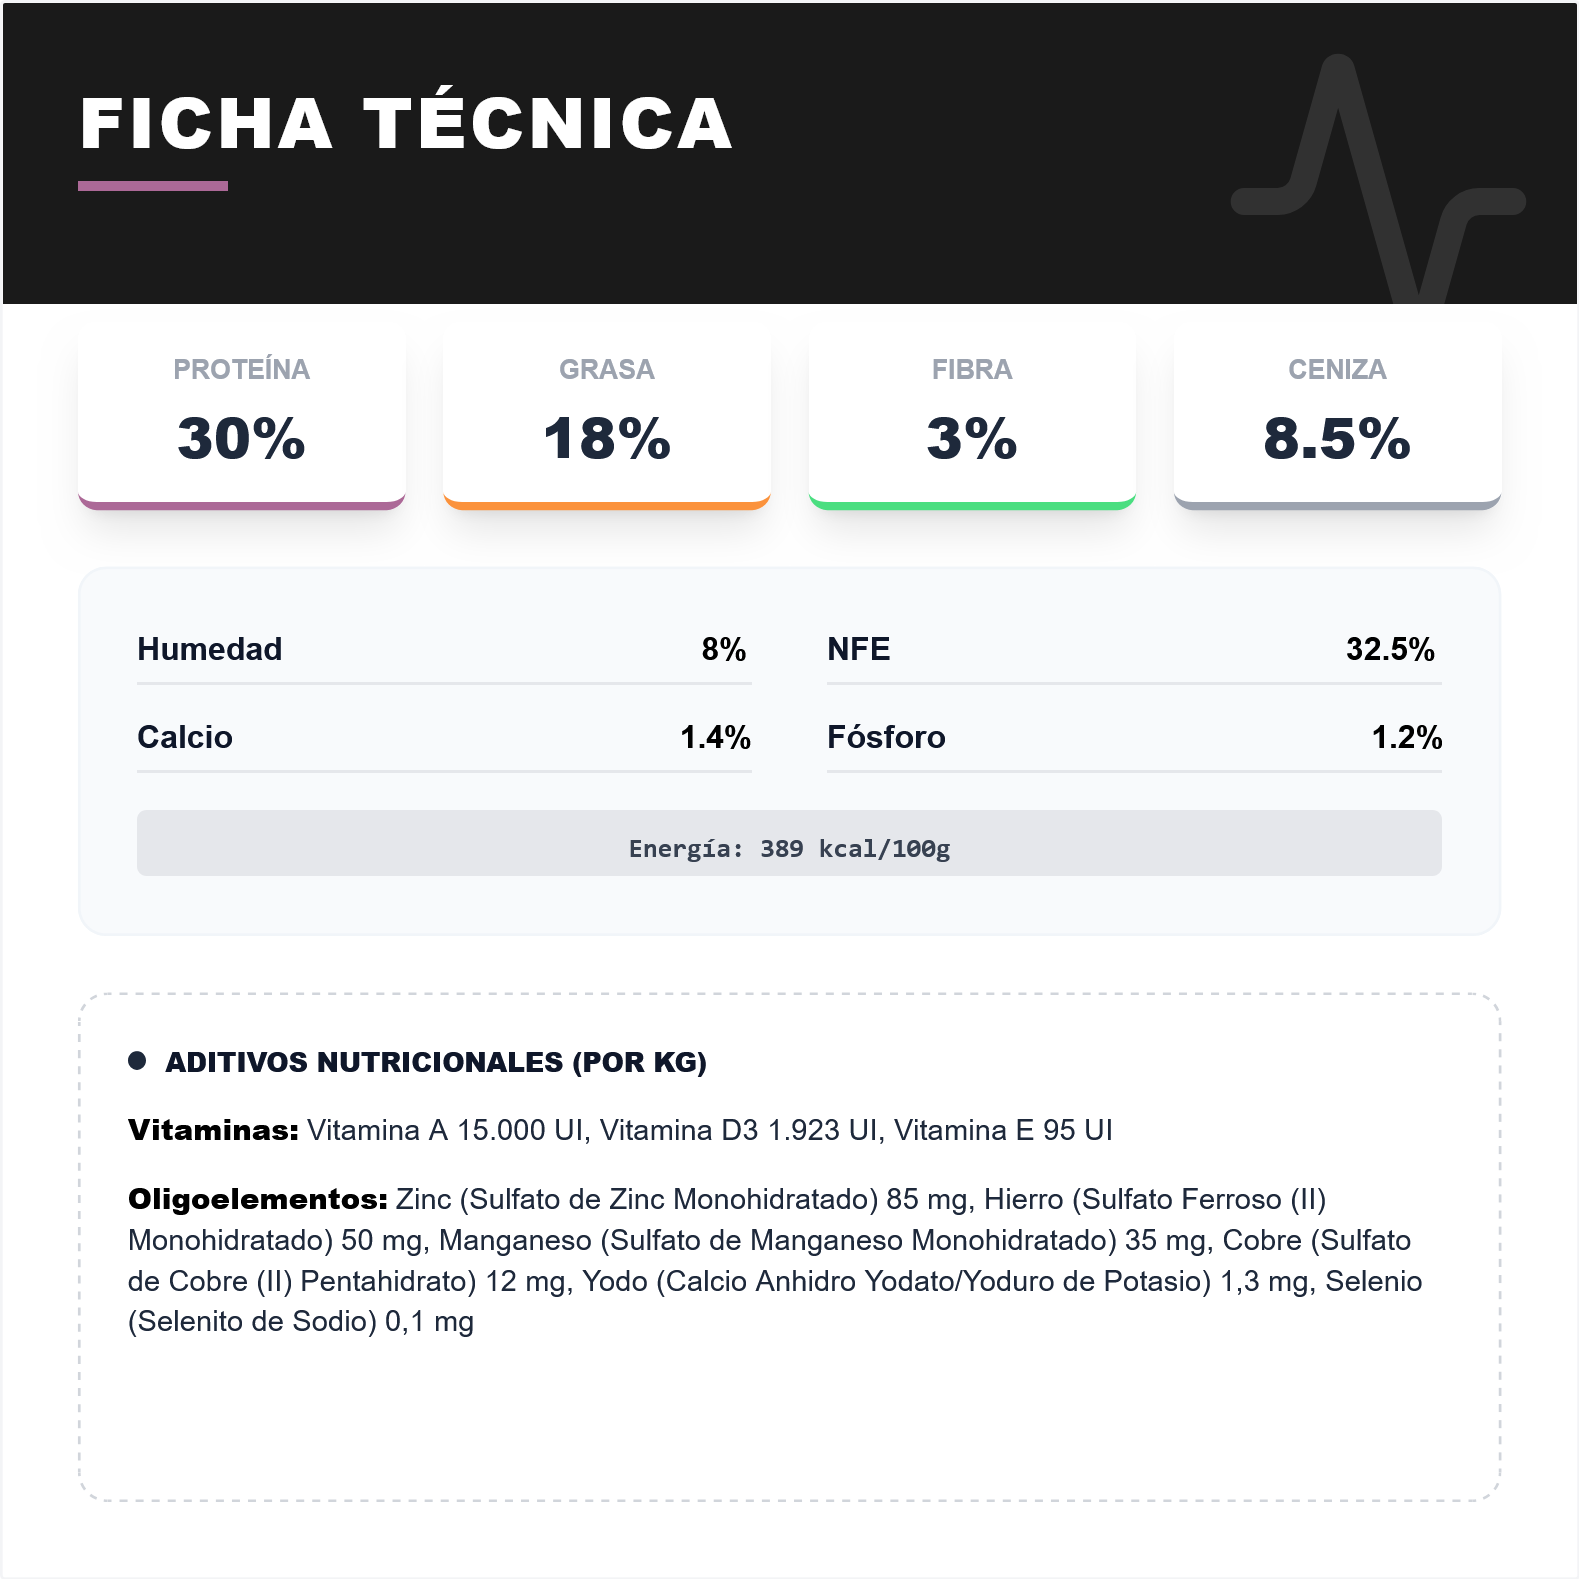Select the 18% Grasa value
Image resolution: width=1579 pixels, height=1579 pixels.
click(x=606, y=438)
